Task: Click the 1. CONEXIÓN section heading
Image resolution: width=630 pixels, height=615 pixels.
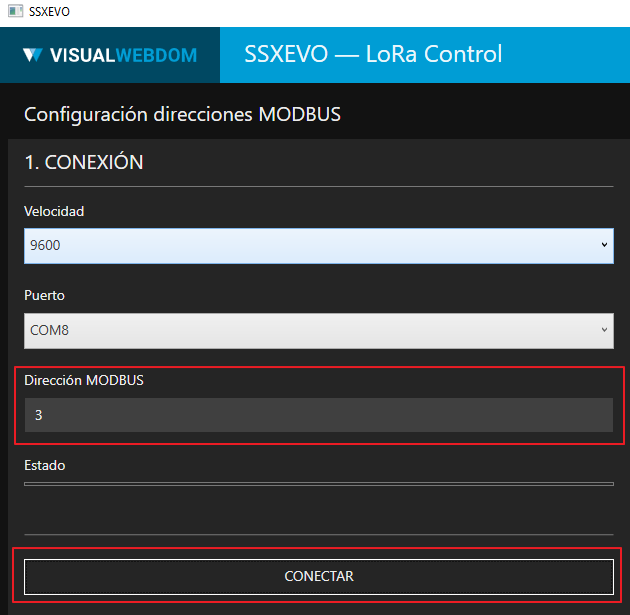Action: [x=84, y=162]
